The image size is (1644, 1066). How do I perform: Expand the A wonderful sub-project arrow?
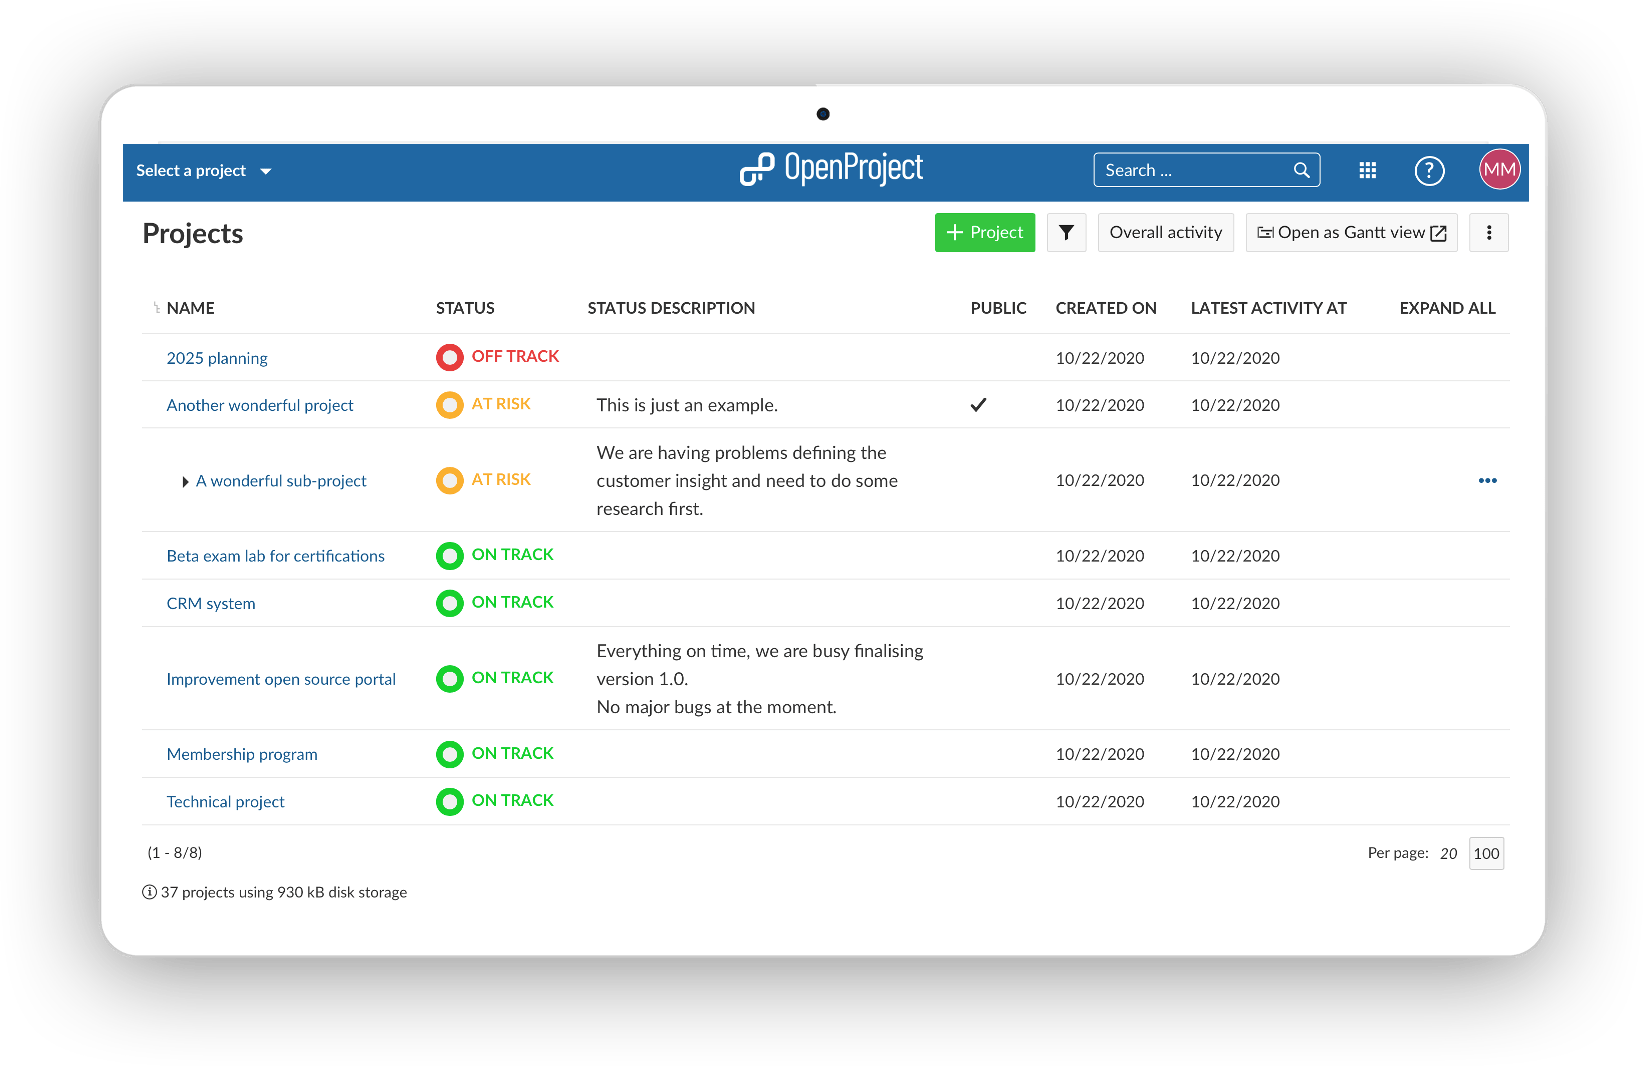pos(185,482)
